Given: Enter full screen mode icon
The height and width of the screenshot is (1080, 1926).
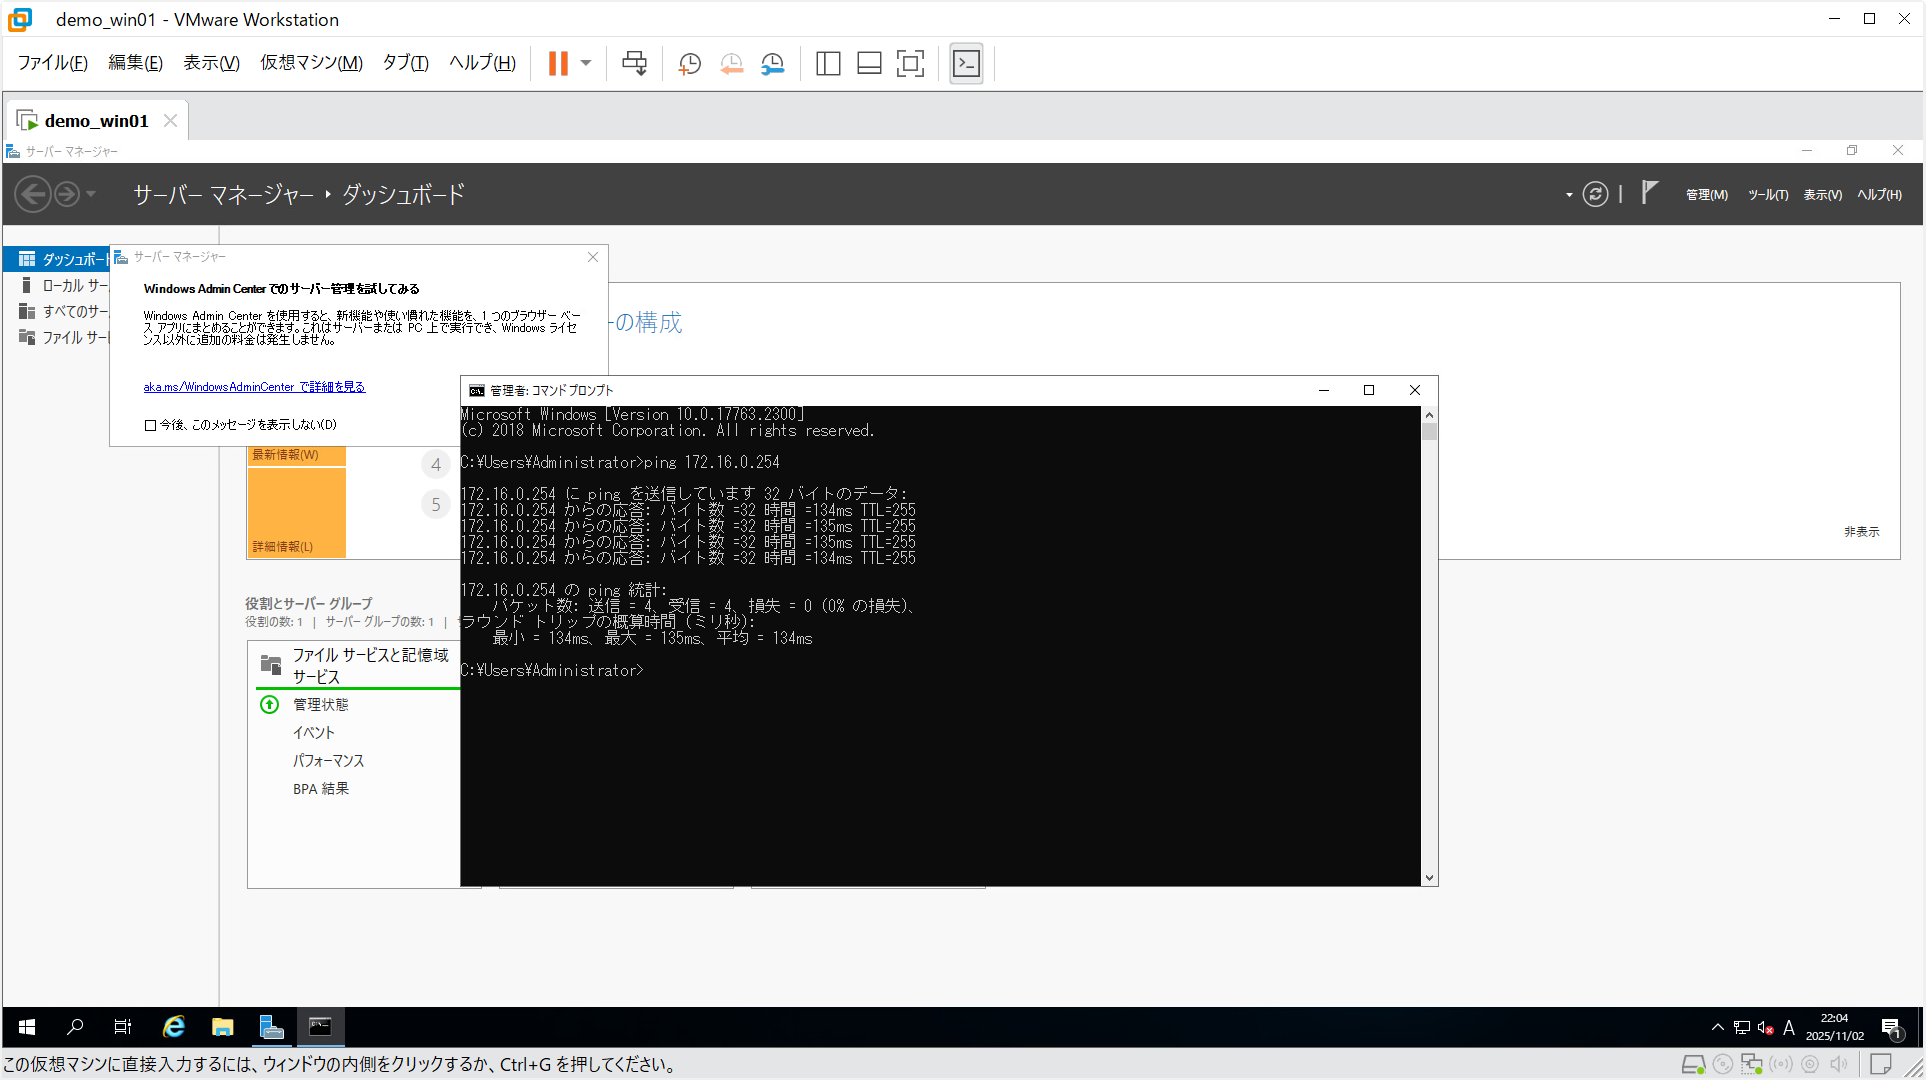Looking at the screenshot, I should pyautogui.click(x=910, y=63).
